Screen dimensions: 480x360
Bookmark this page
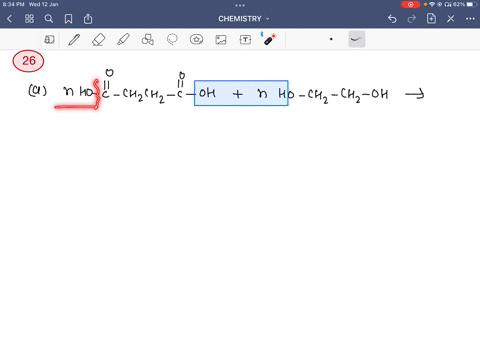pos(68,19)
